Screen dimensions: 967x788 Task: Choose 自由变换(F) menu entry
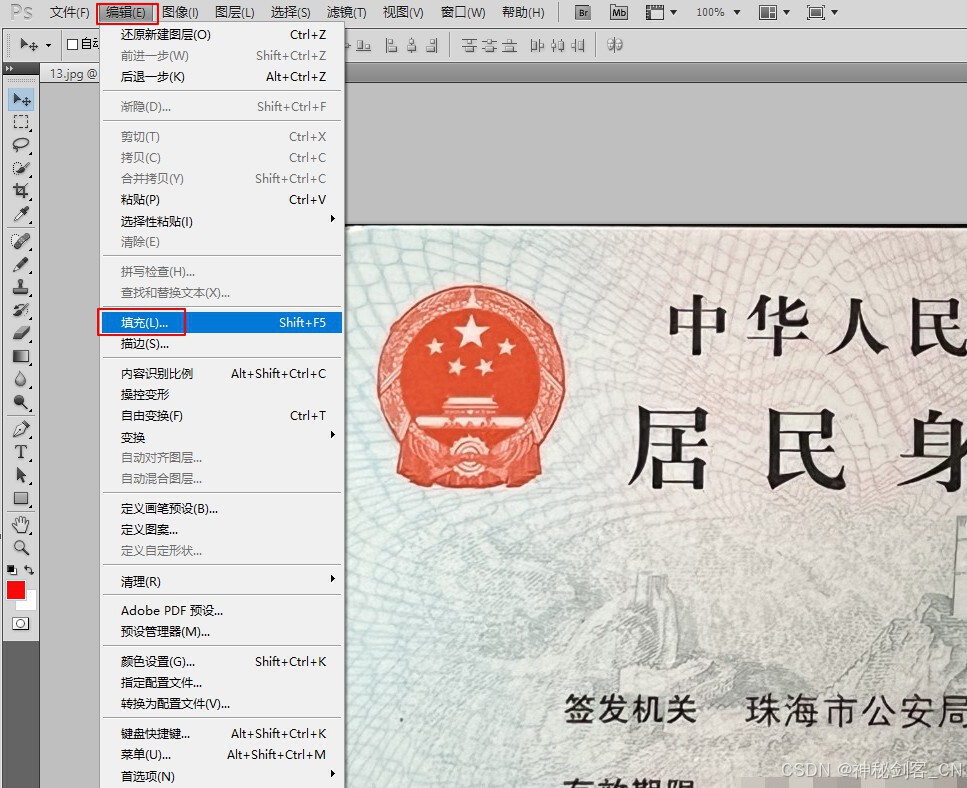pyautogui.click(x=222, y=416)
